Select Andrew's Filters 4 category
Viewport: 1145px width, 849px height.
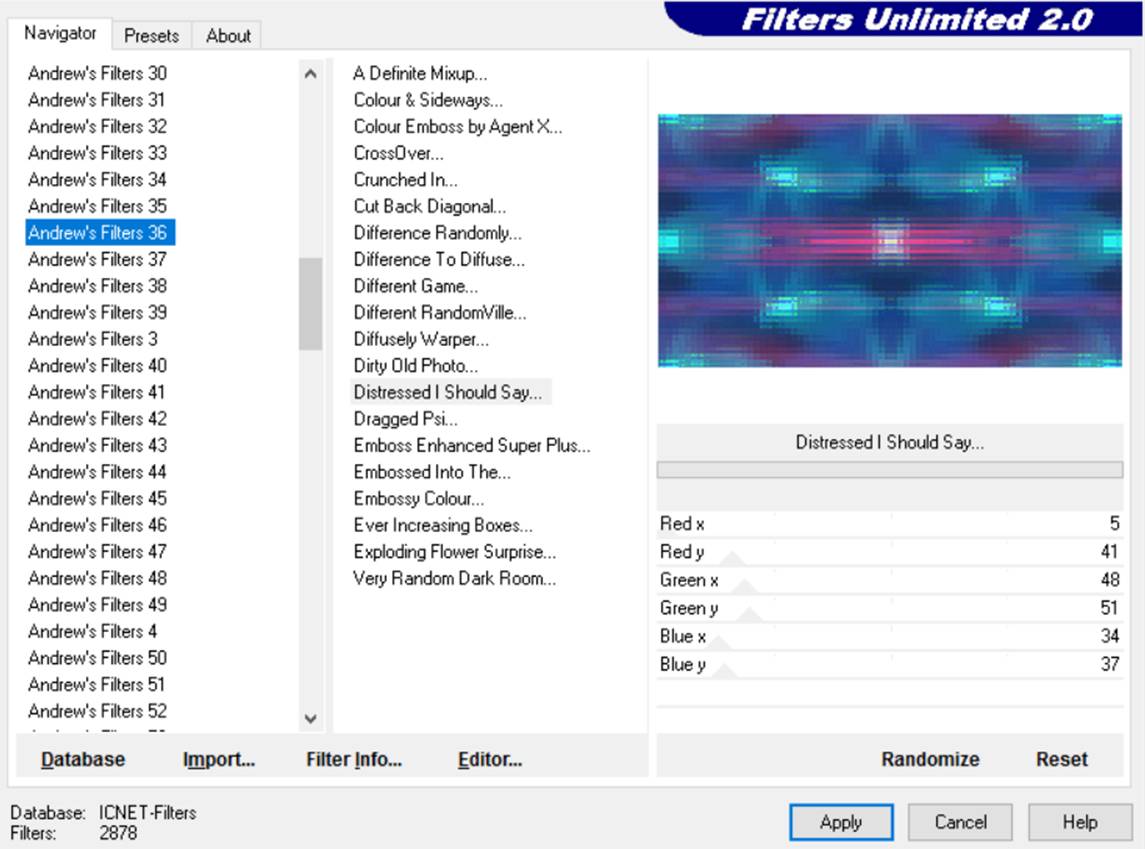click(x=93, y=631)
